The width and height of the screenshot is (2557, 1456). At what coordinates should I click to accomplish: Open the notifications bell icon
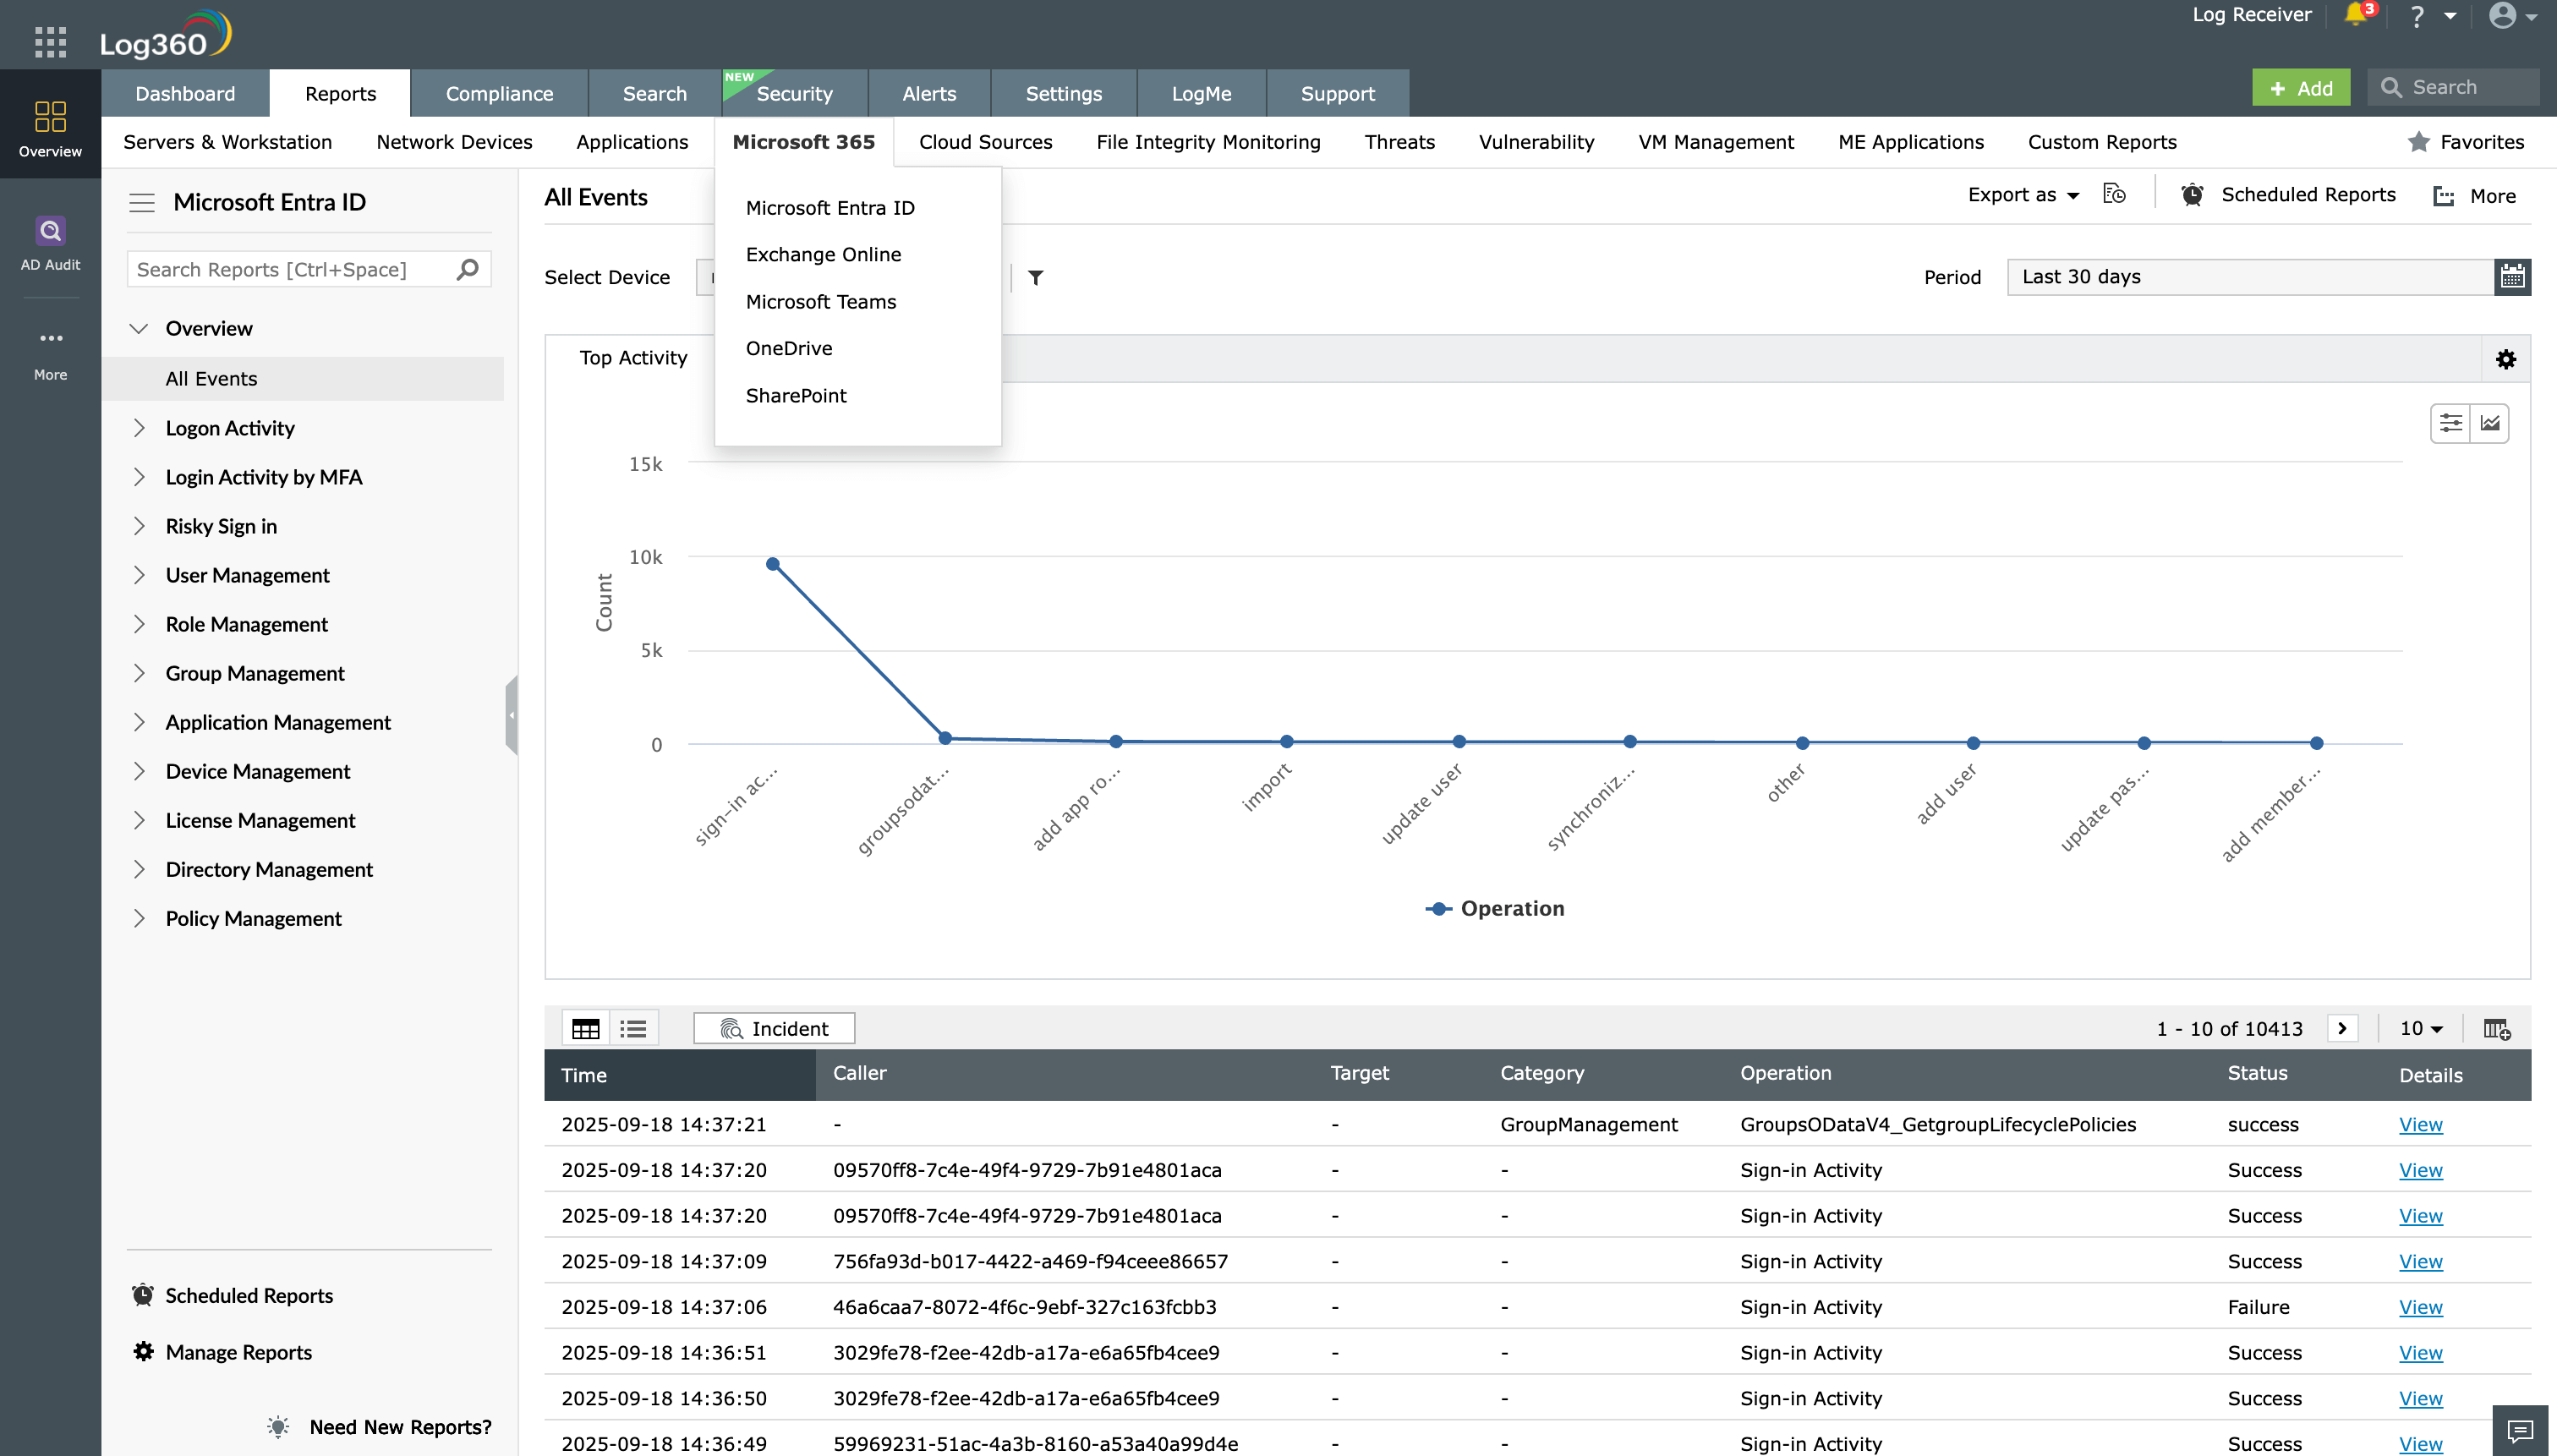(x=2355, y=16)
